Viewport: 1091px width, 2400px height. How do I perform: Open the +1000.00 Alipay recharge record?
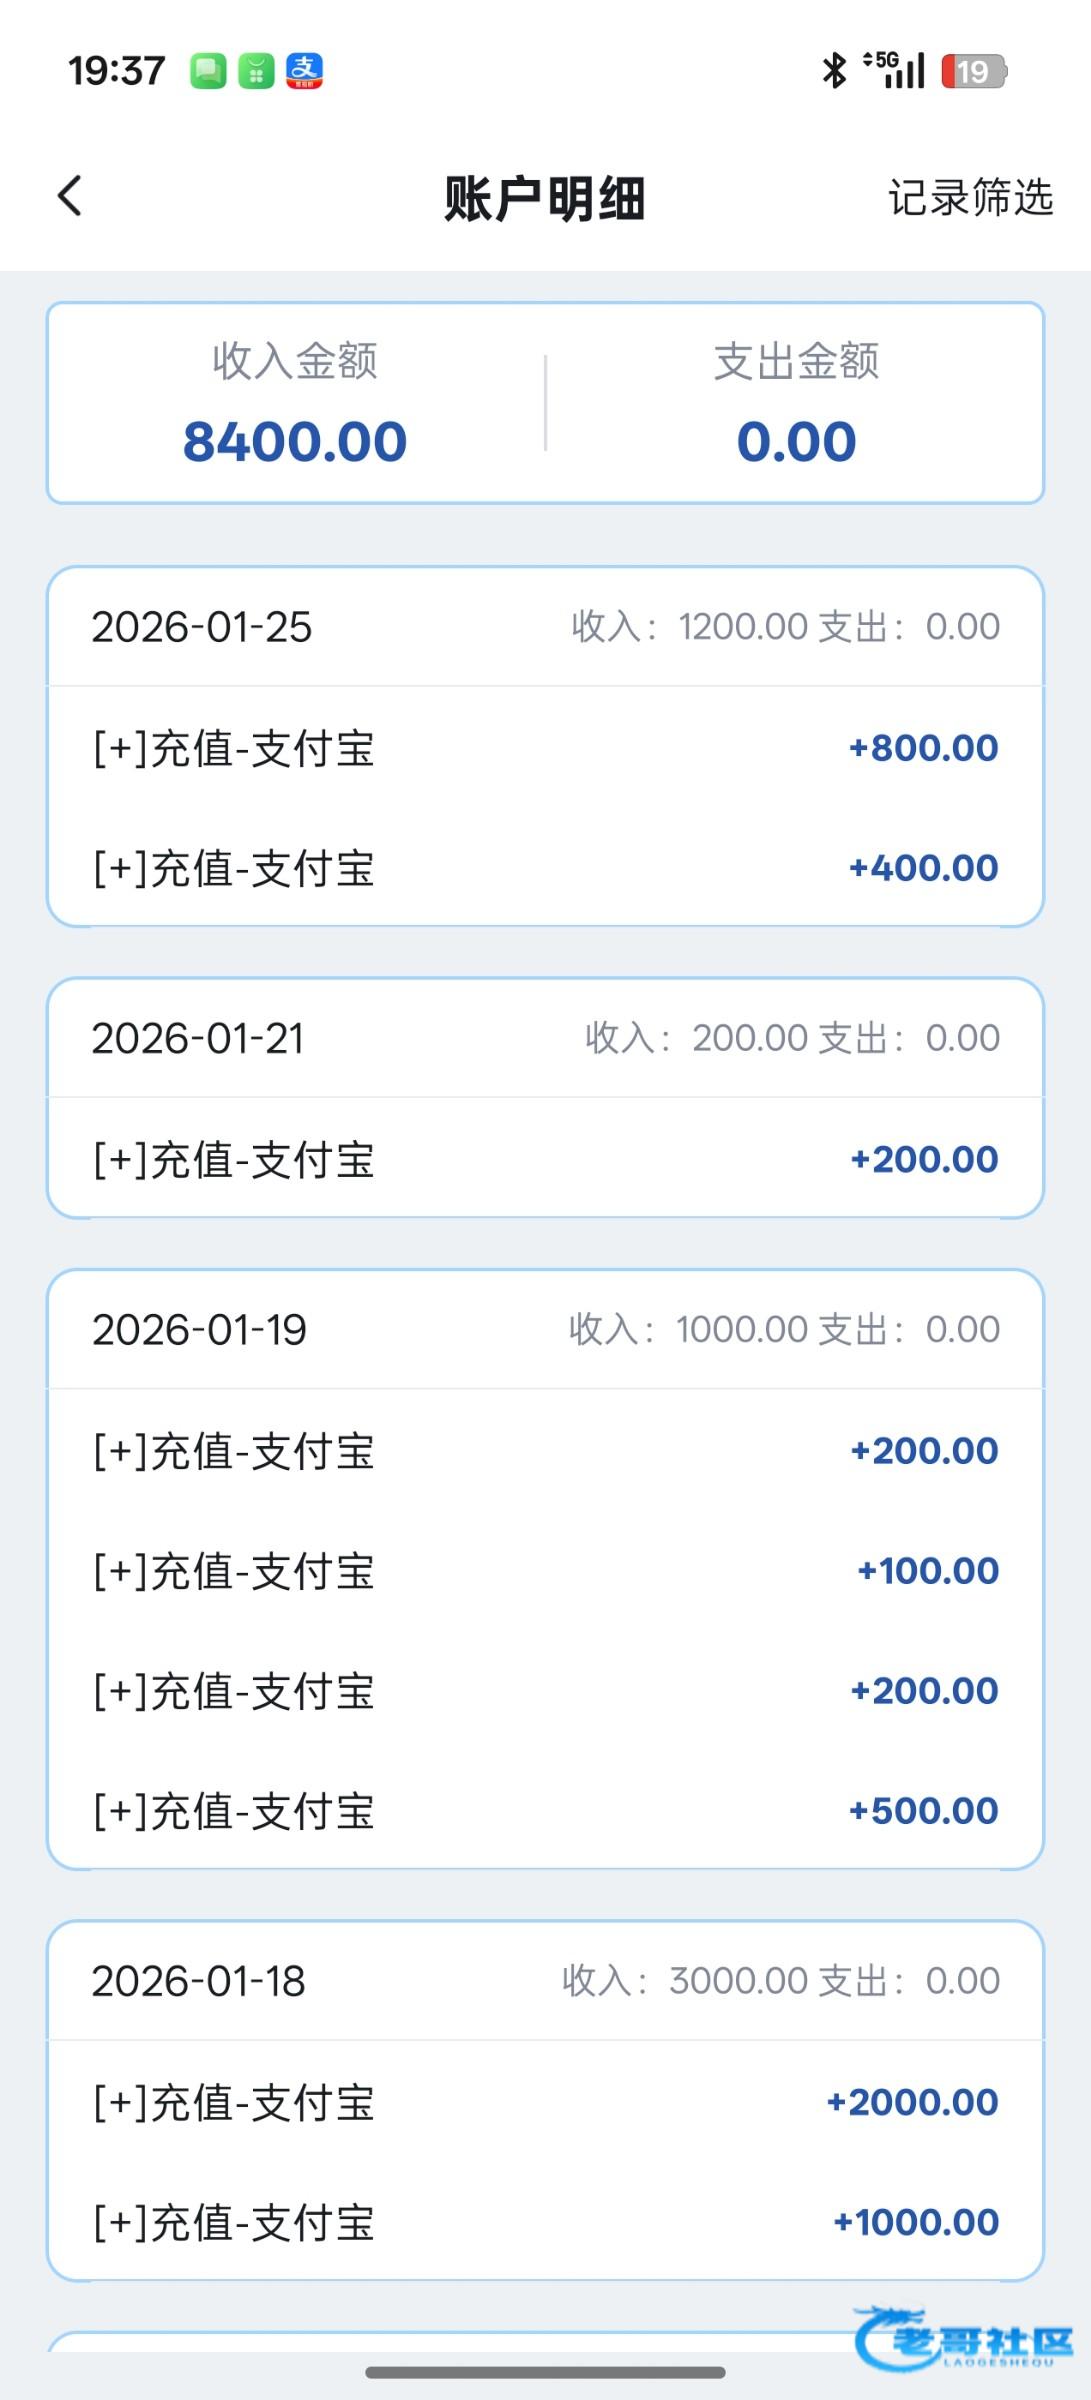coord(545,2222)
